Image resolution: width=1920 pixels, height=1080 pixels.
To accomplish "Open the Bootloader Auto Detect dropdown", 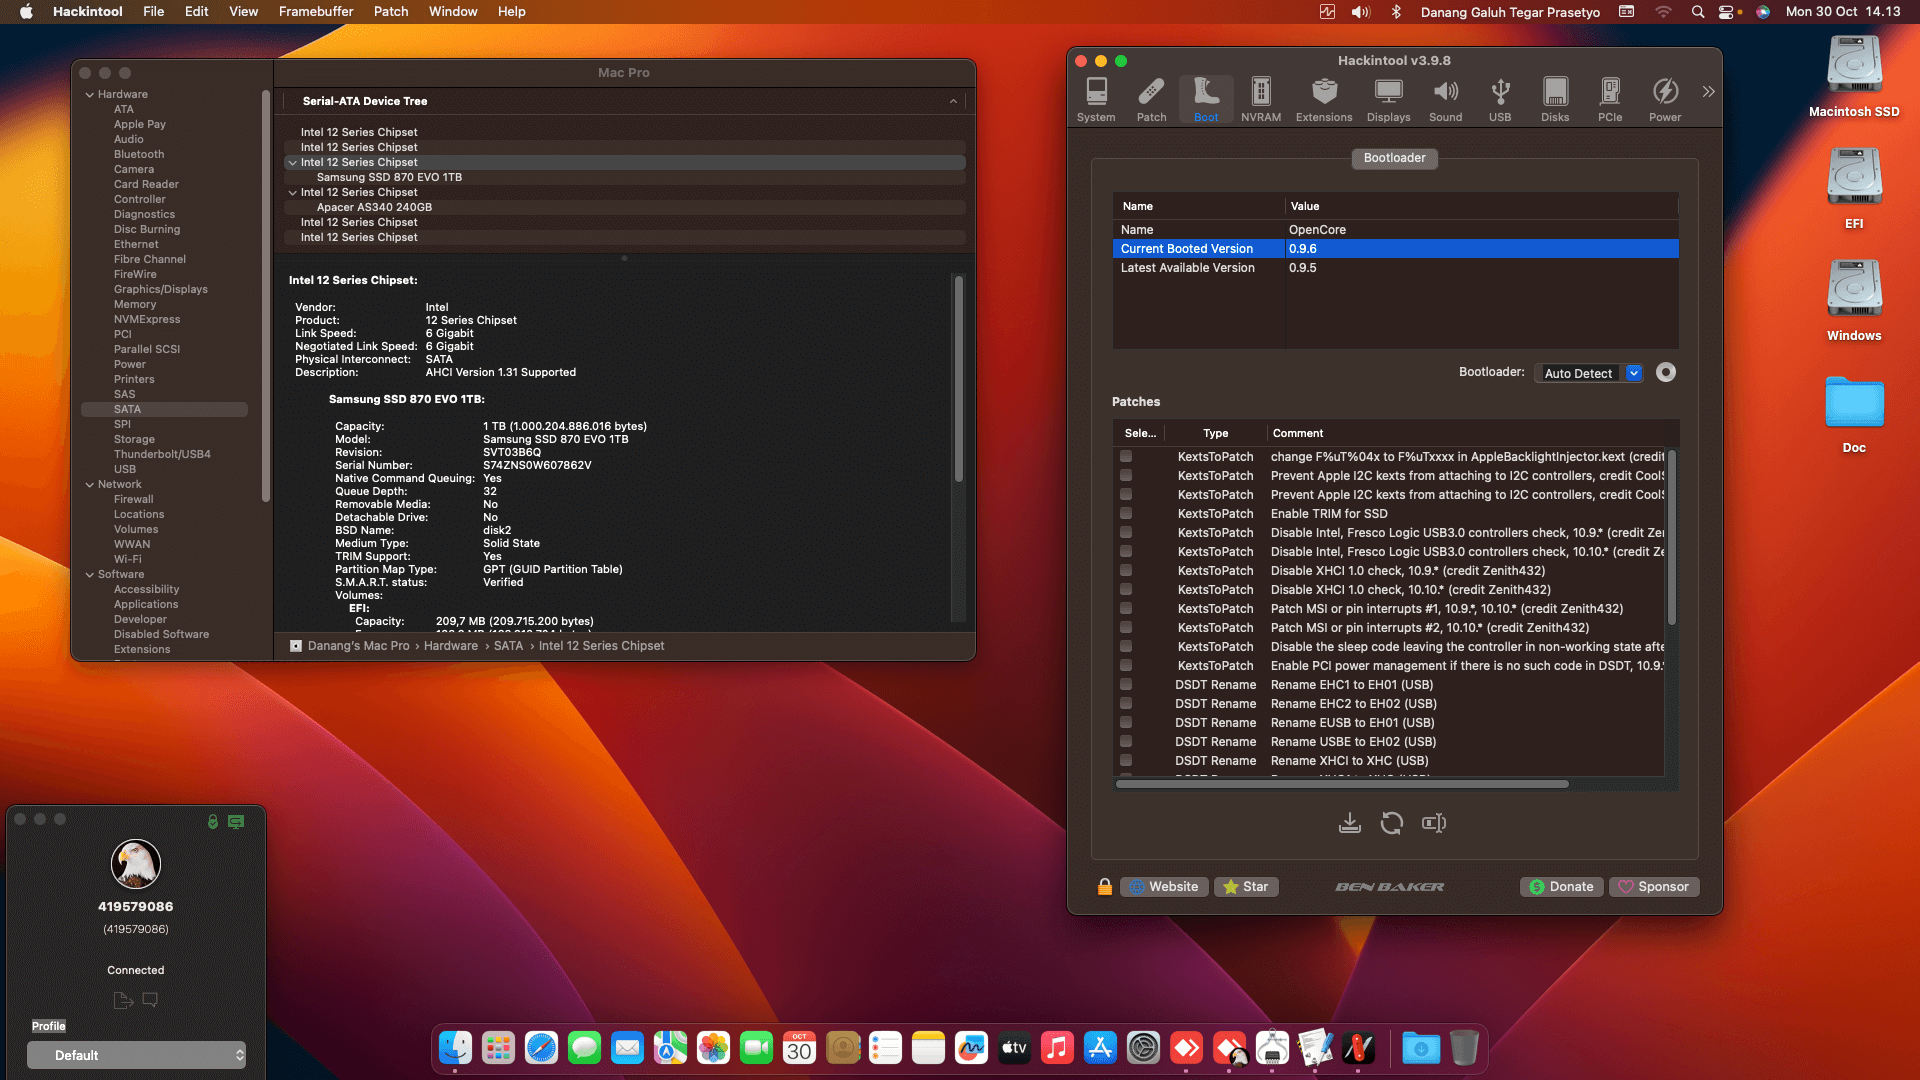I will click(x=1589, y=373).
